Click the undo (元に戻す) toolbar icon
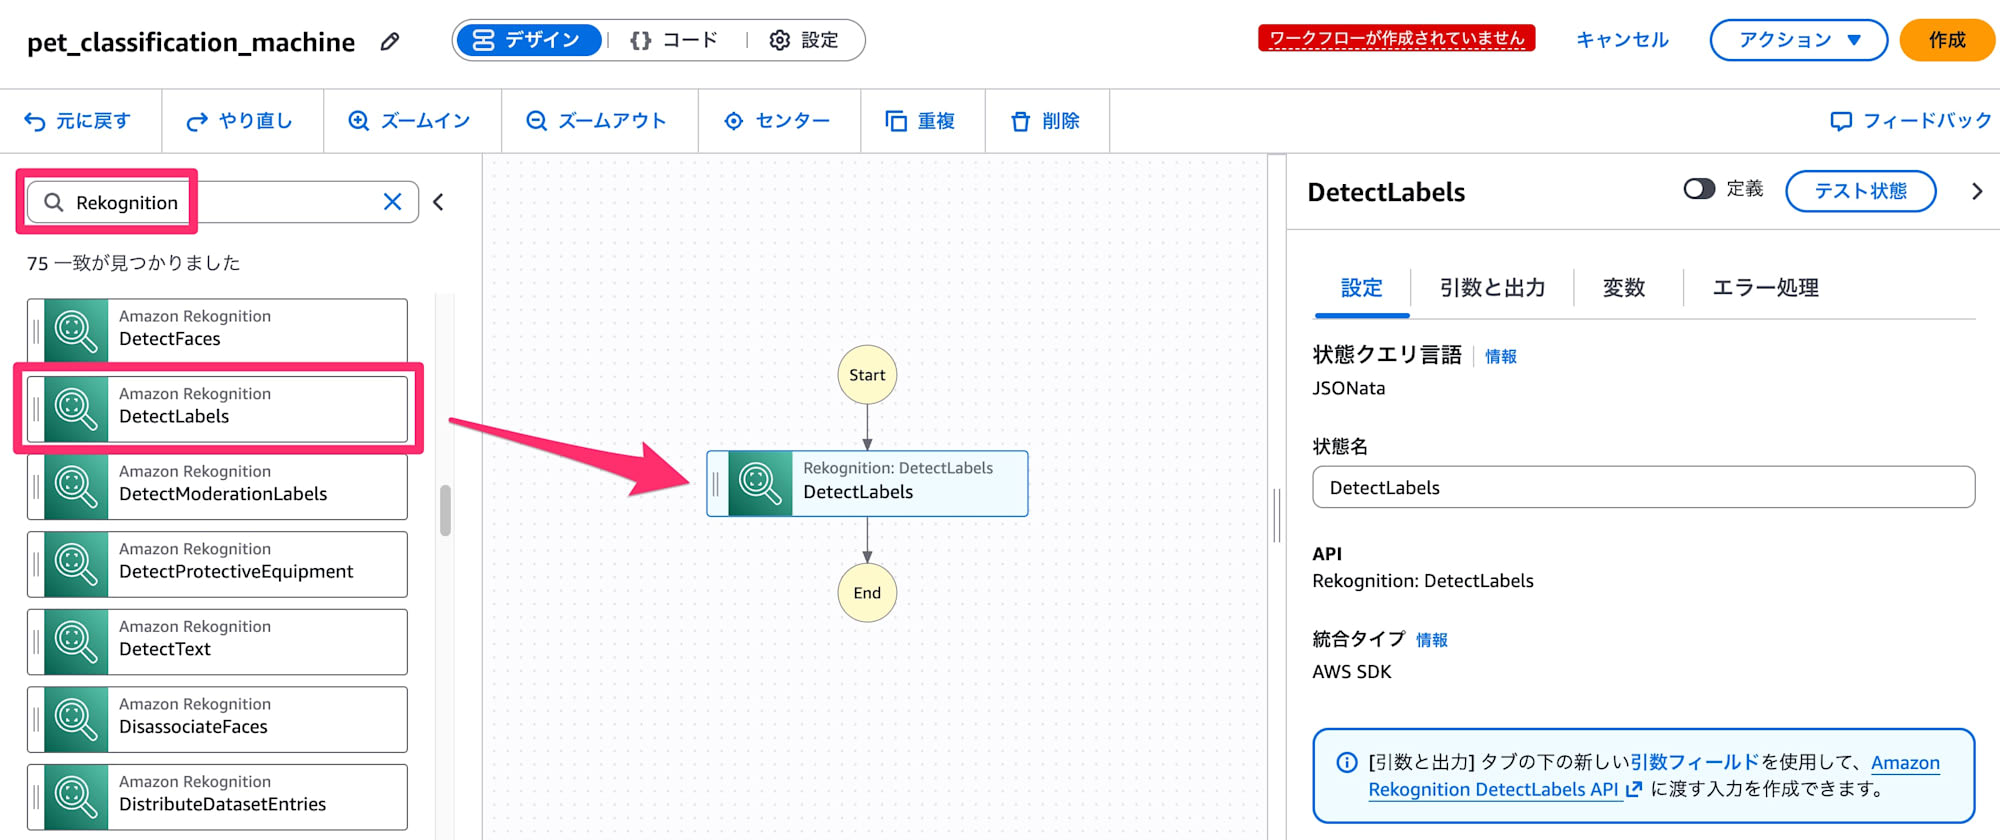Image resolution: width=2000 pixels, height=840 pixels. [x=35, y=121]
